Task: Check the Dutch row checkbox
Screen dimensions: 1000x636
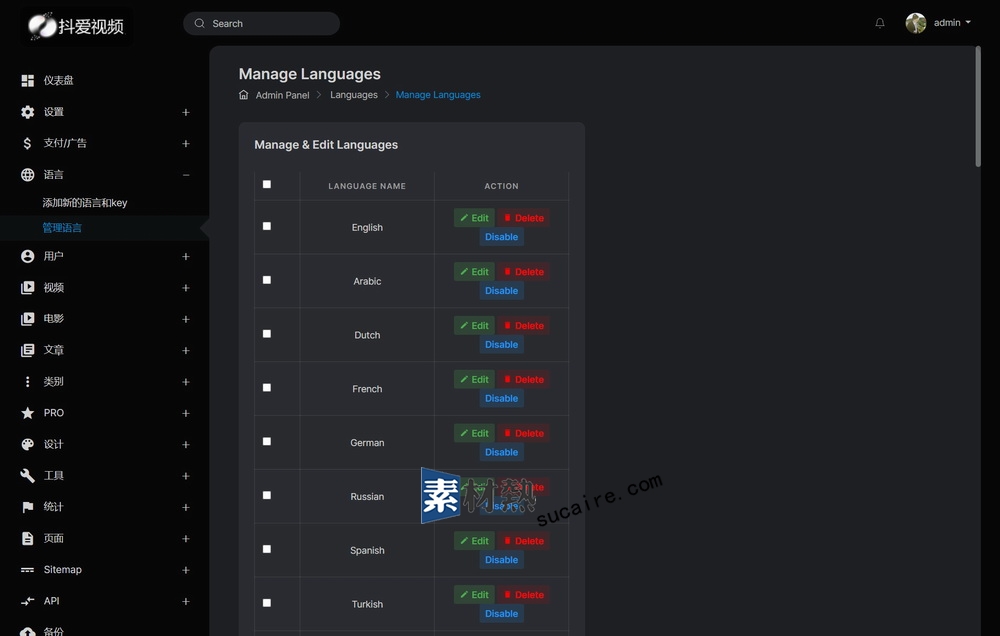Action: (x=267, y=334)
